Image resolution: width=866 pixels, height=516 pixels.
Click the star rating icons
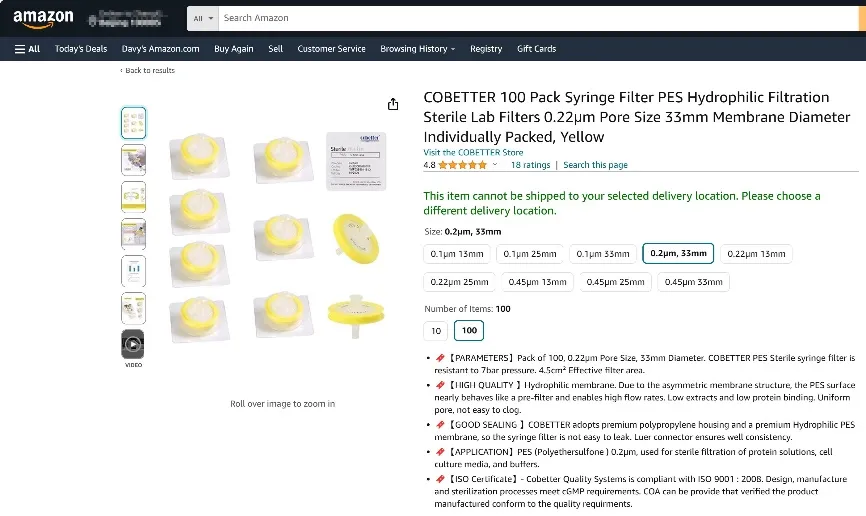463,165
